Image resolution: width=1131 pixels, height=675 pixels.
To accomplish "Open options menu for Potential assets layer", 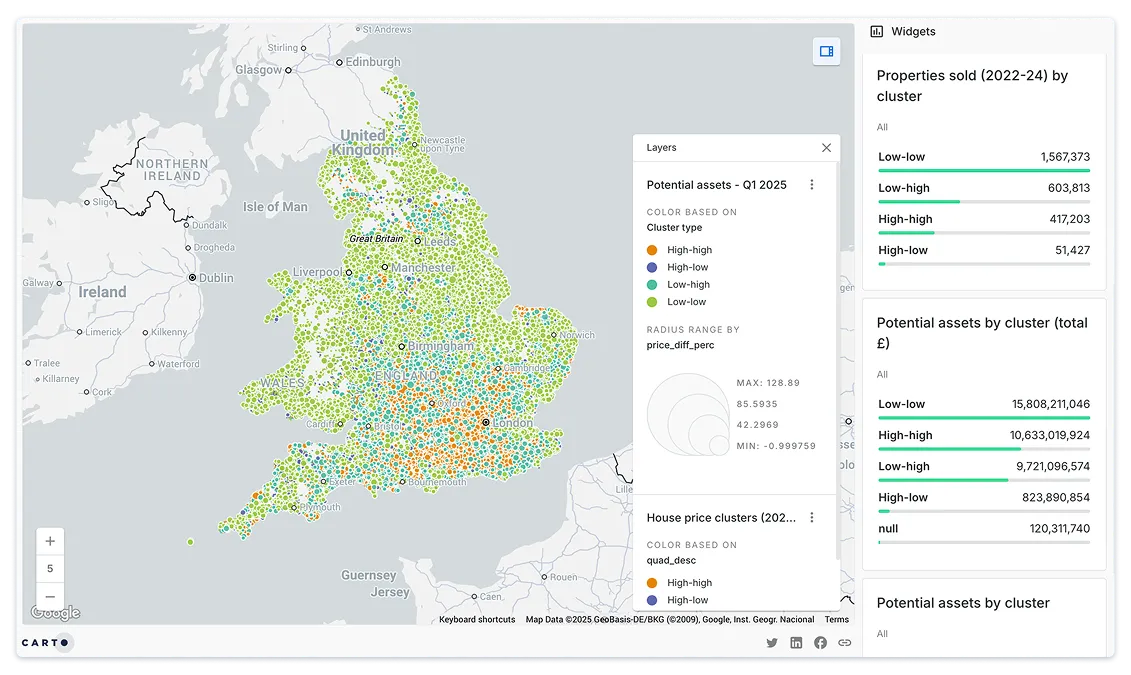I will (x=812, y=185).
